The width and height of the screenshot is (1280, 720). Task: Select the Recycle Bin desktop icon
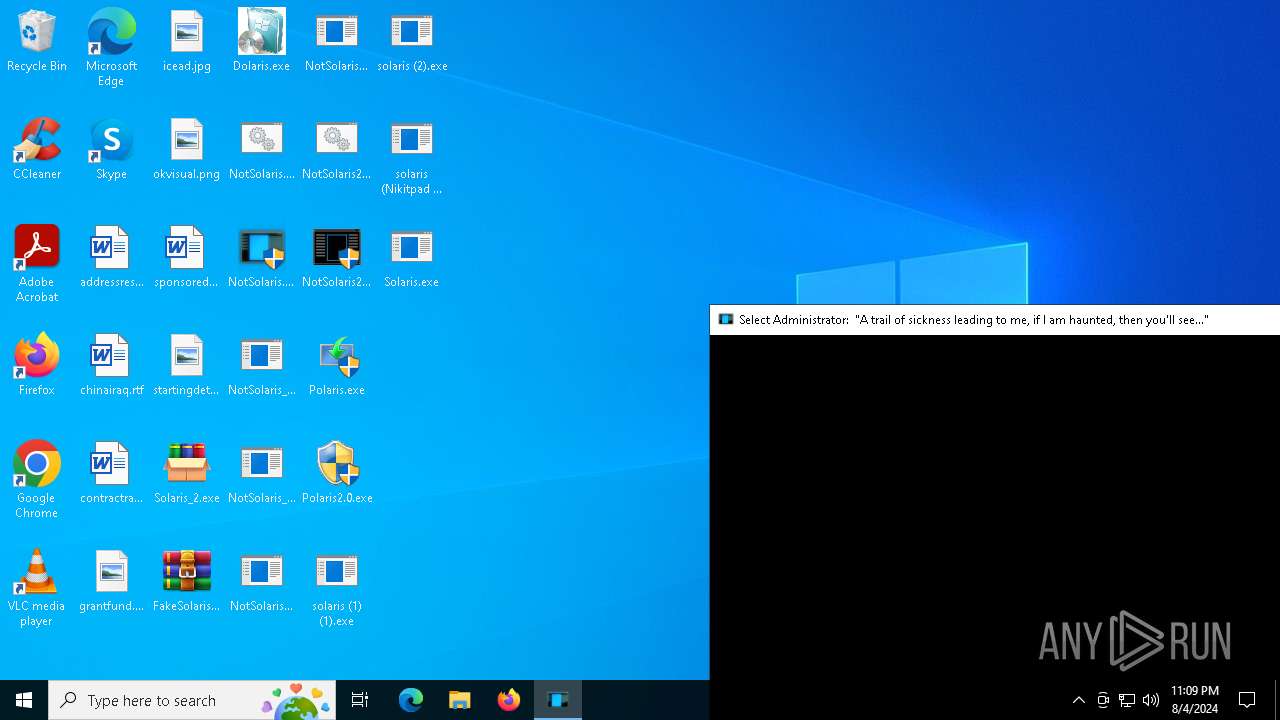point(37,41)
